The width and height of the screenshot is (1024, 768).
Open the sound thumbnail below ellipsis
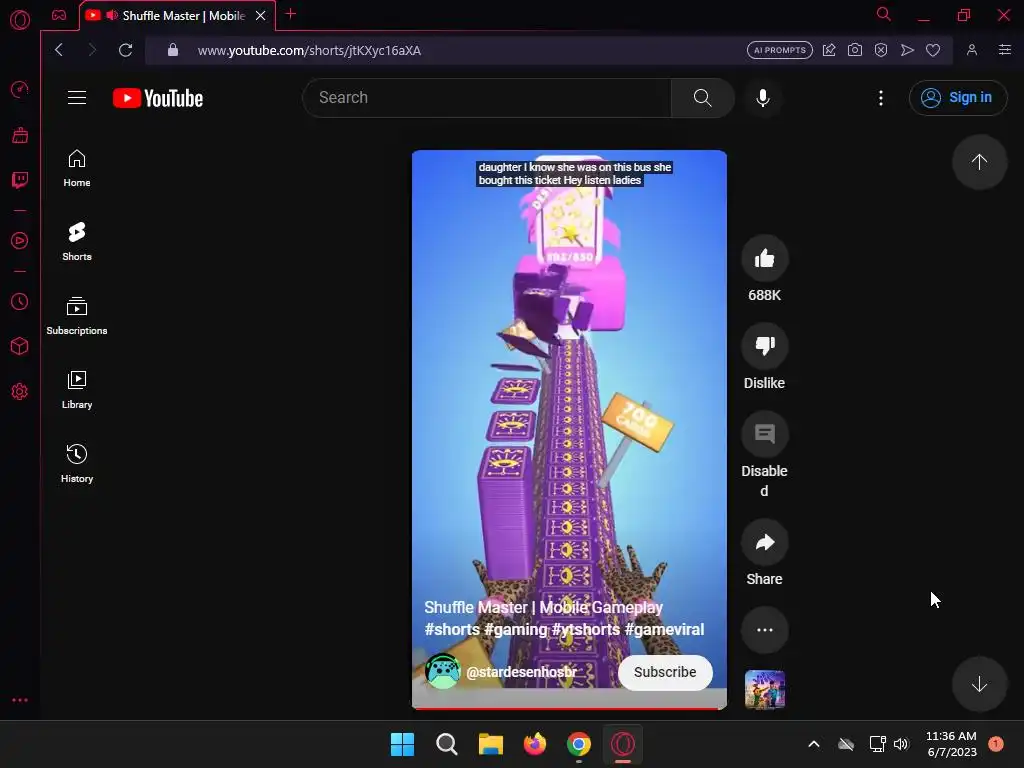[x=765, y=690]
